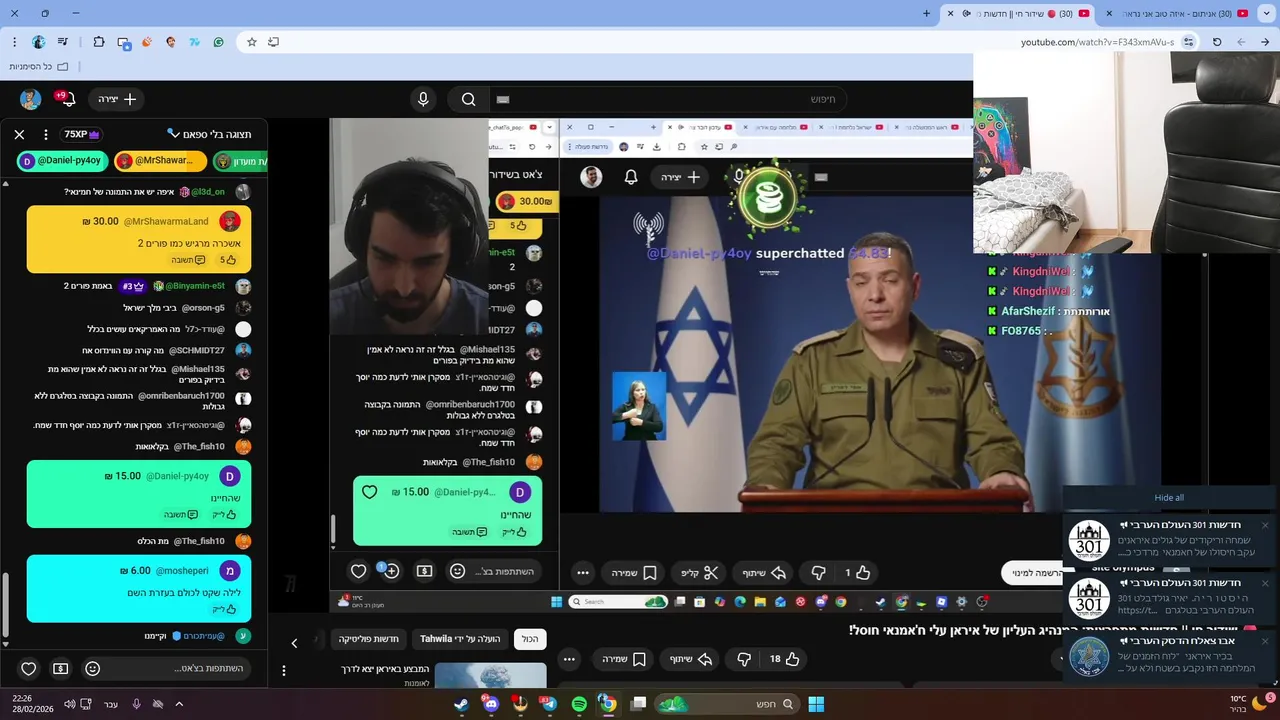
Task: Click 'Hide all' on notifications
Action: (x=1169, y=498)
